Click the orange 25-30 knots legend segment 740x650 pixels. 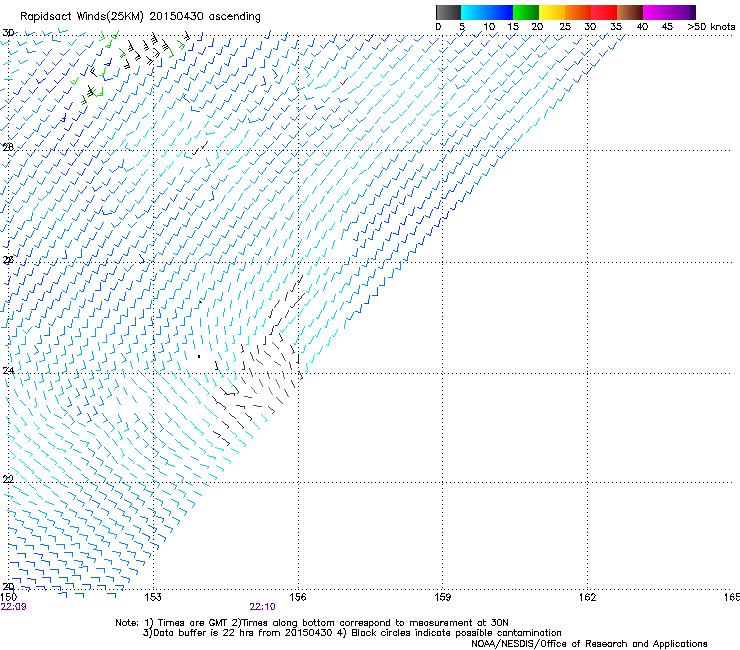tap(578, 12)
